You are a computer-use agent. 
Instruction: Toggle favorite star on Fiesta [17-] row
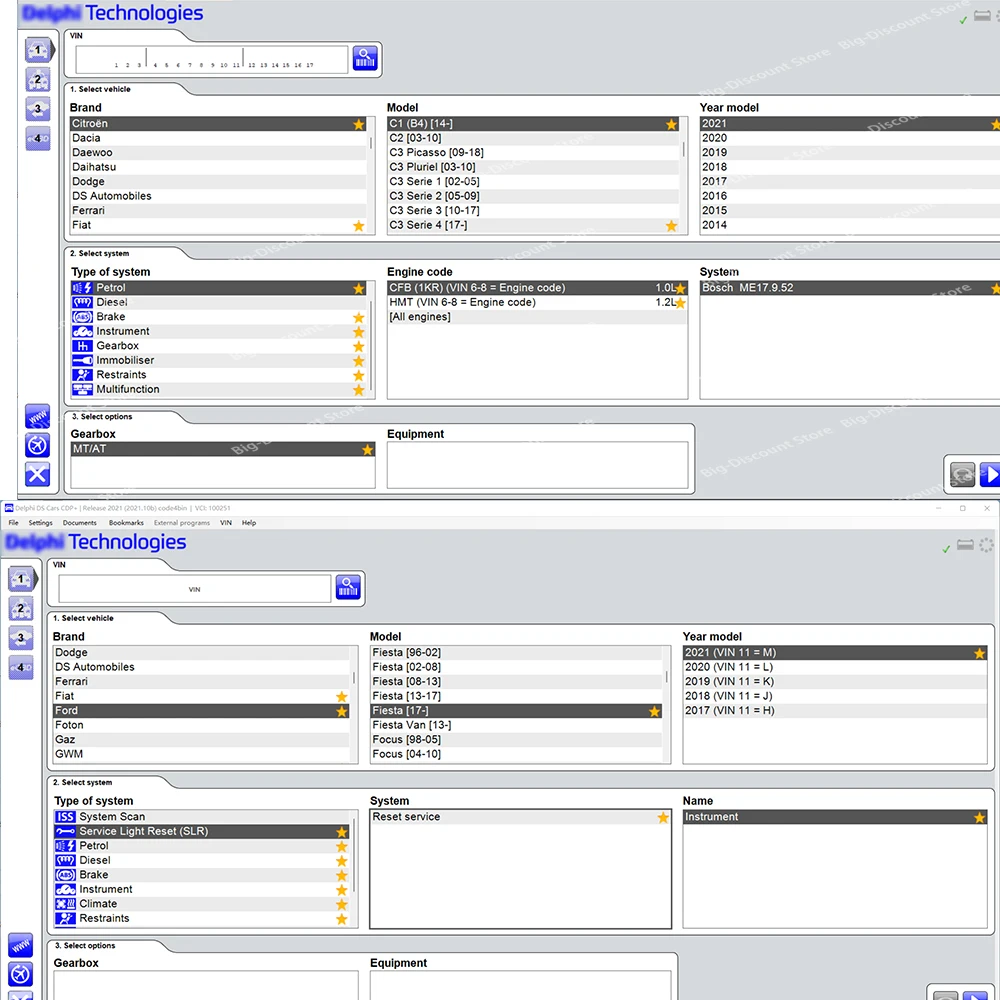pyautogui.click(x=654, y=711)
